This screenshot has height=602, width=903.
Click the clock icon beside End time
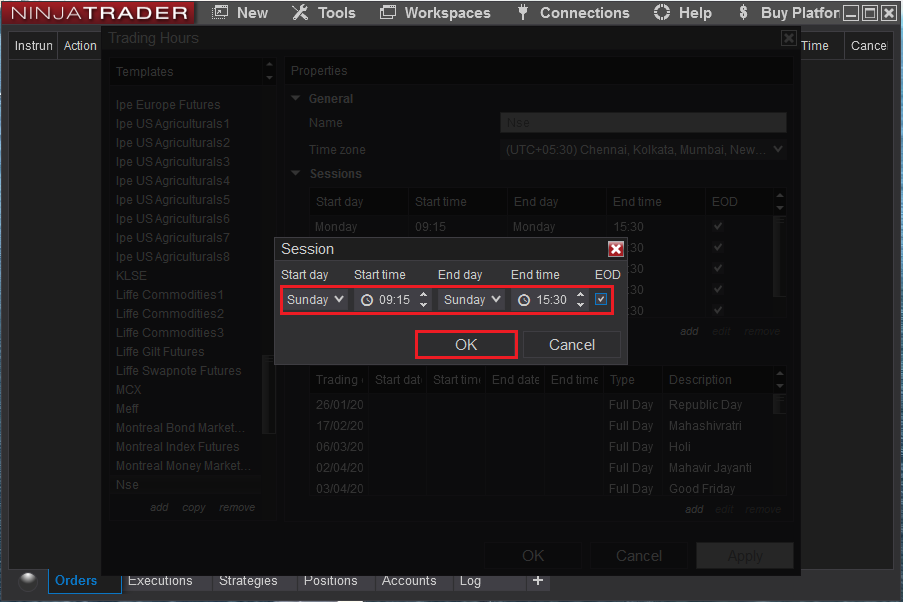coord(524,300)
